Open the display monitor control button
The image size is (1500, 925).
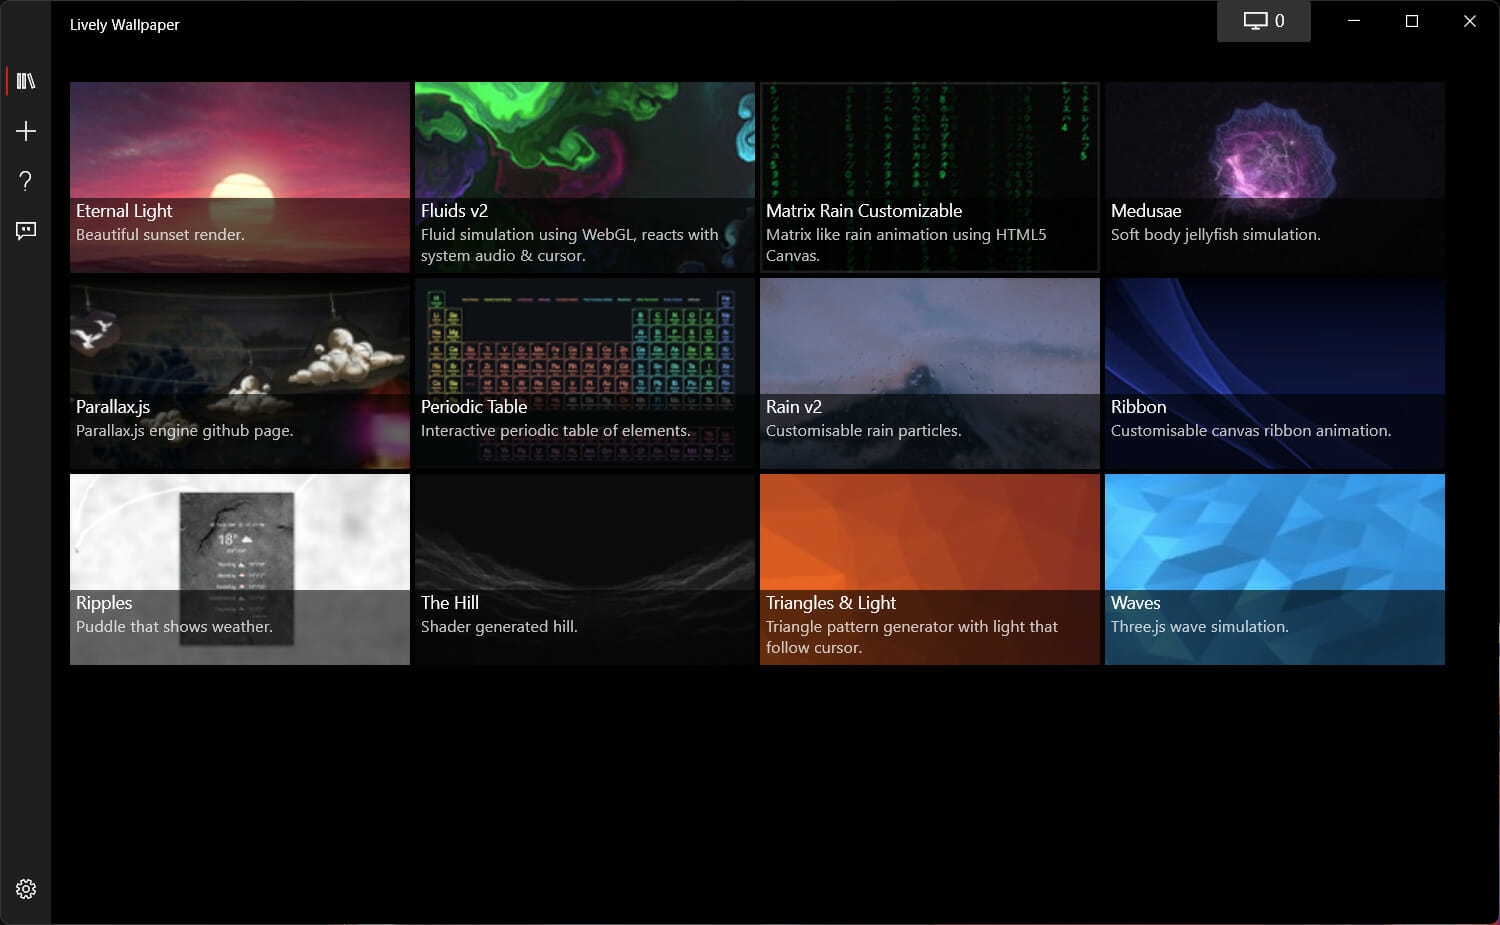[1264, 21]
